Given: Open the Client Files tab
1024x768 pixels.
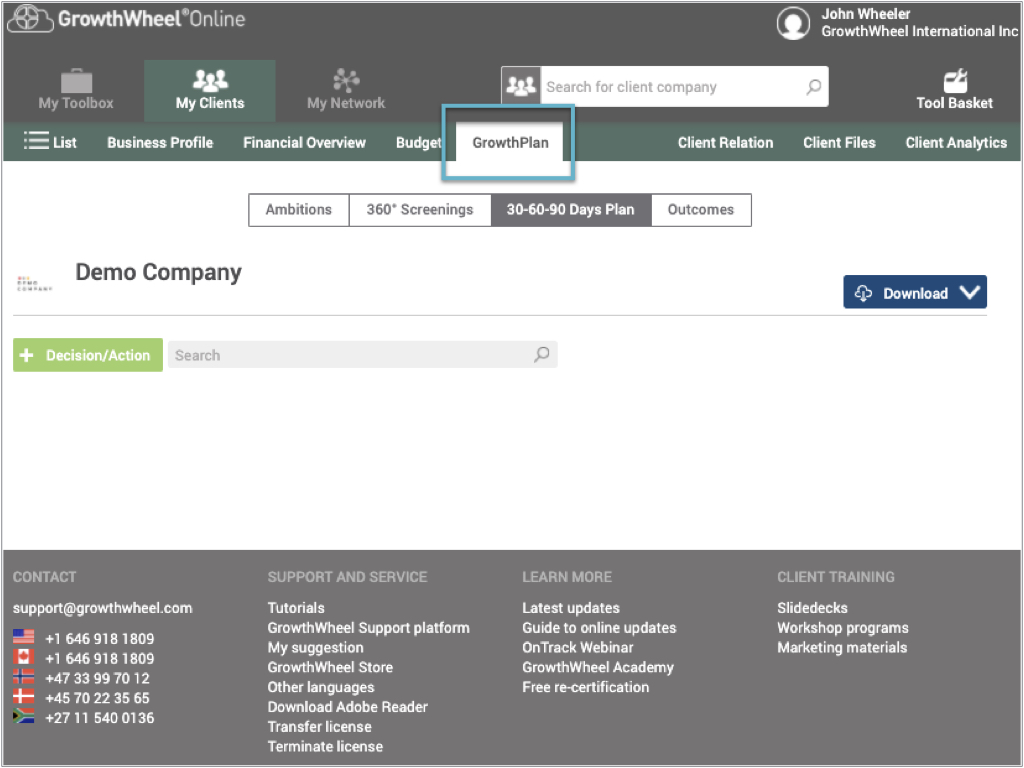Looking at the screenshot, I should pyautogui.click(x=839, y=142).
